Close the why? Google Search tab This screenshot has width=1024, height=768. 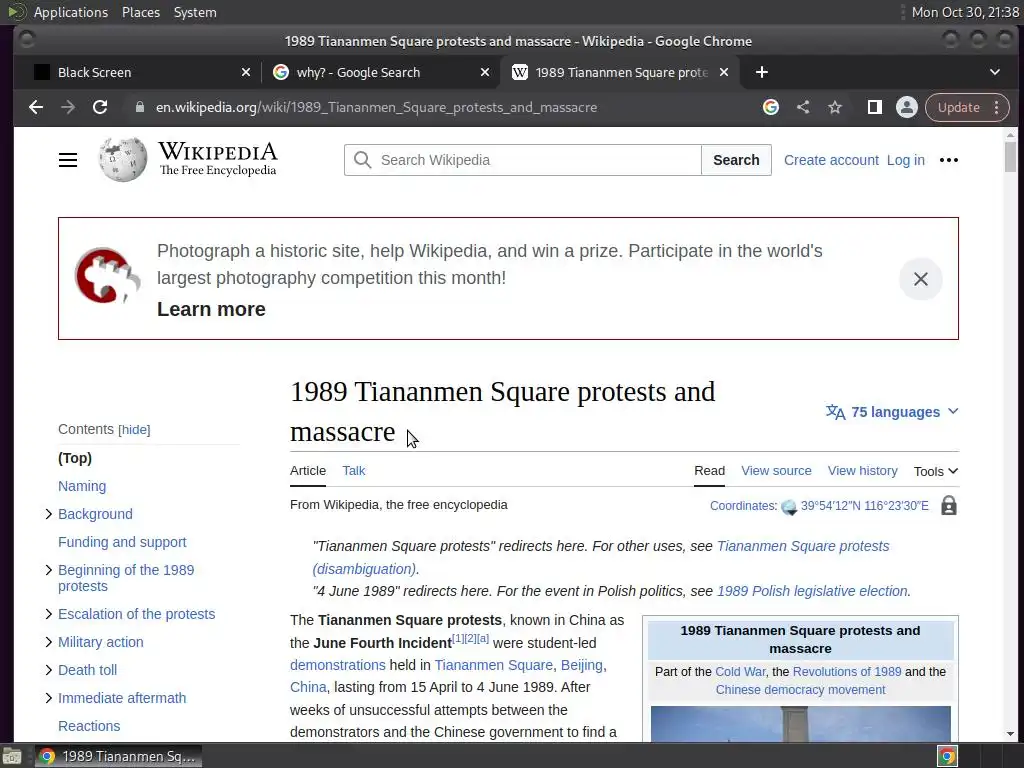coord(485,72)
